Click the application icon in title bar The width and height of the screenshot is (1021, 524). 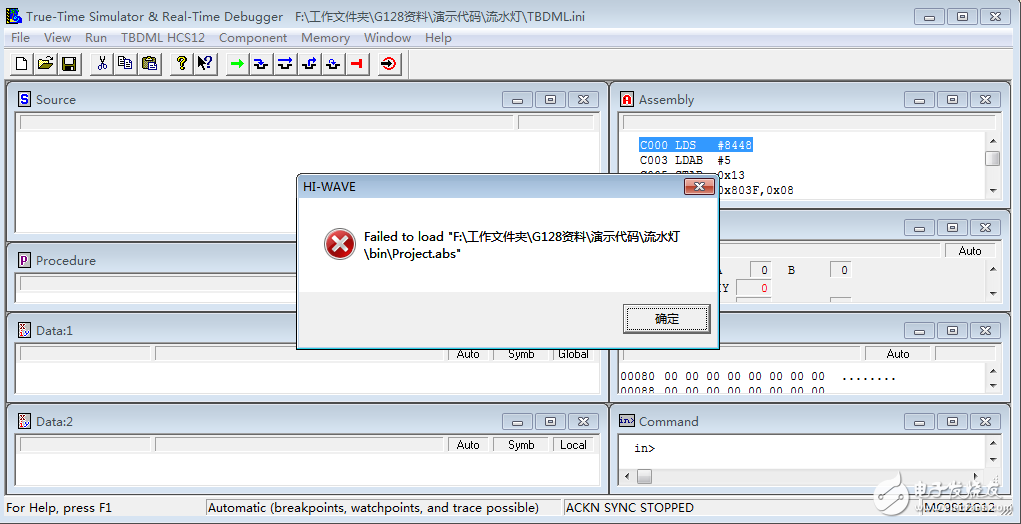(13, 16)
